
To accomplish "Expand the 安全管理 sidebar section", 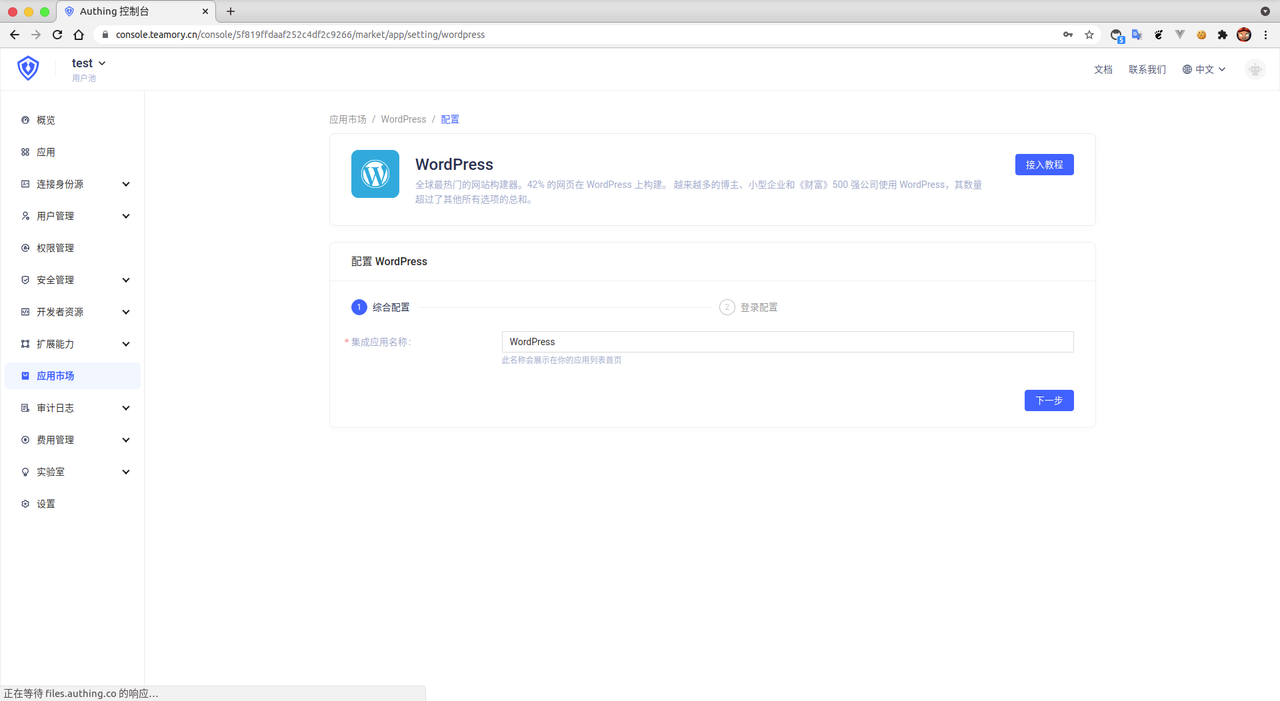I will (x=72, y=280).
